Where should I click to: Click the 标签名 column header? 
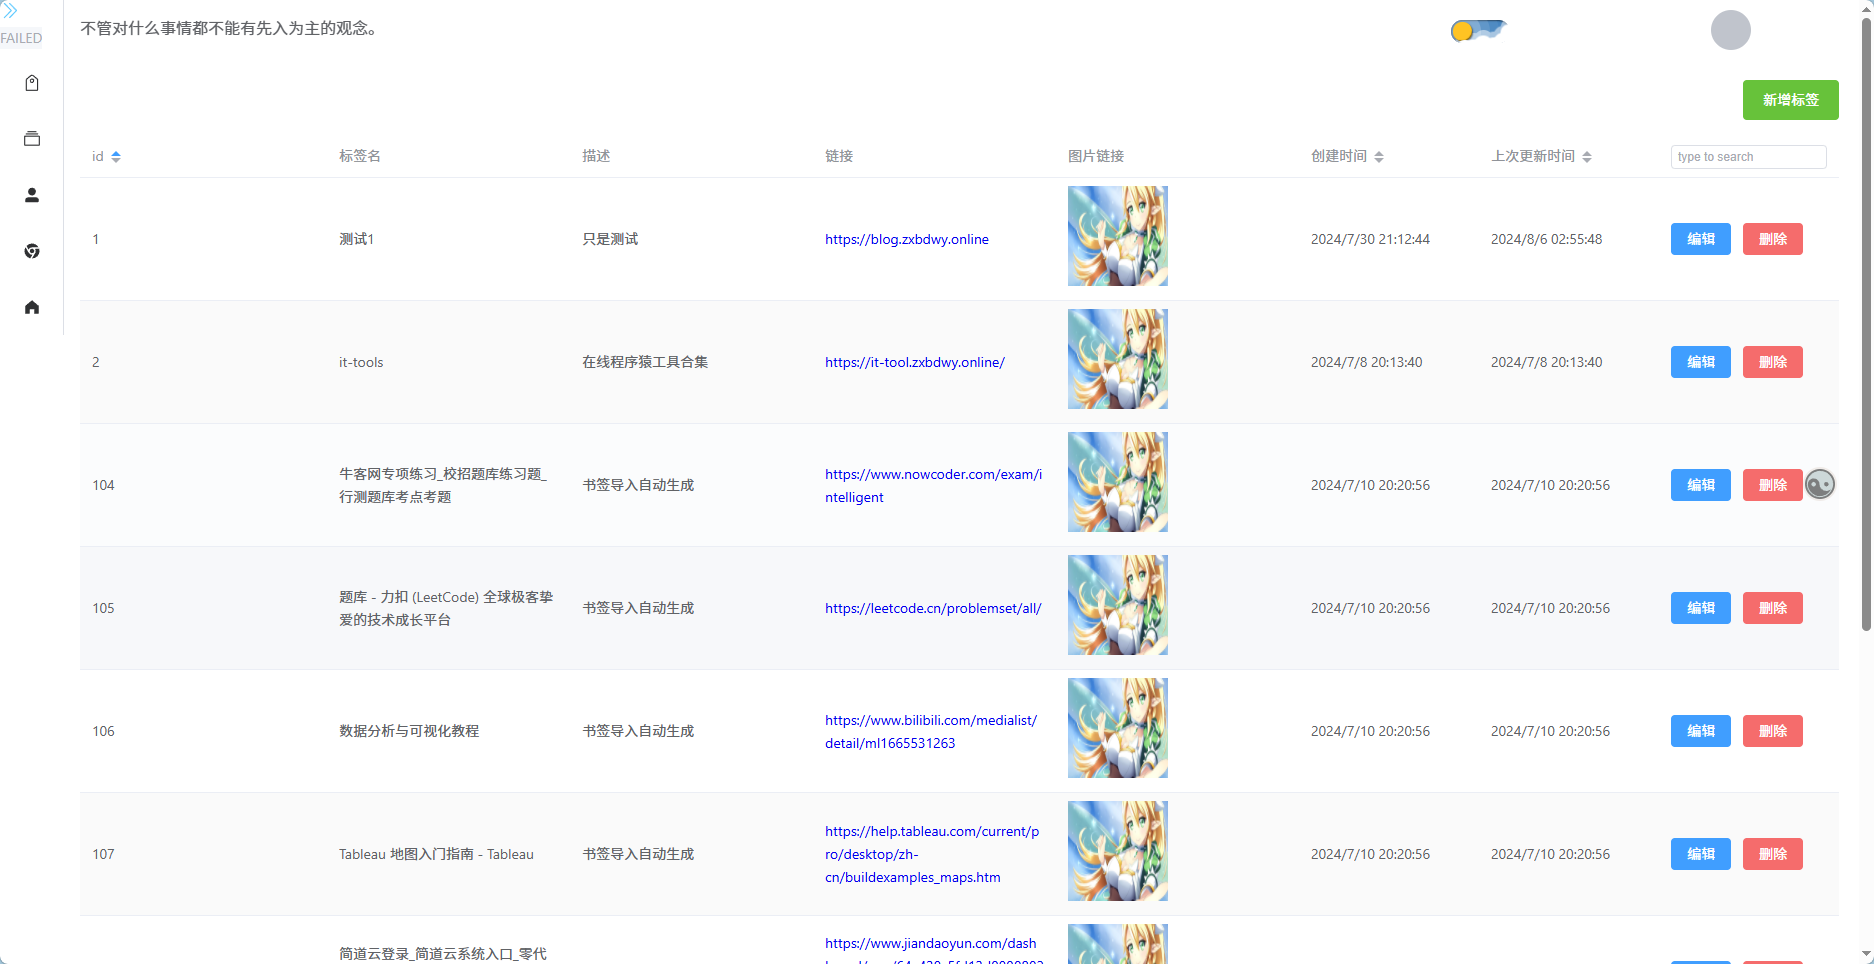click(360, 156)
